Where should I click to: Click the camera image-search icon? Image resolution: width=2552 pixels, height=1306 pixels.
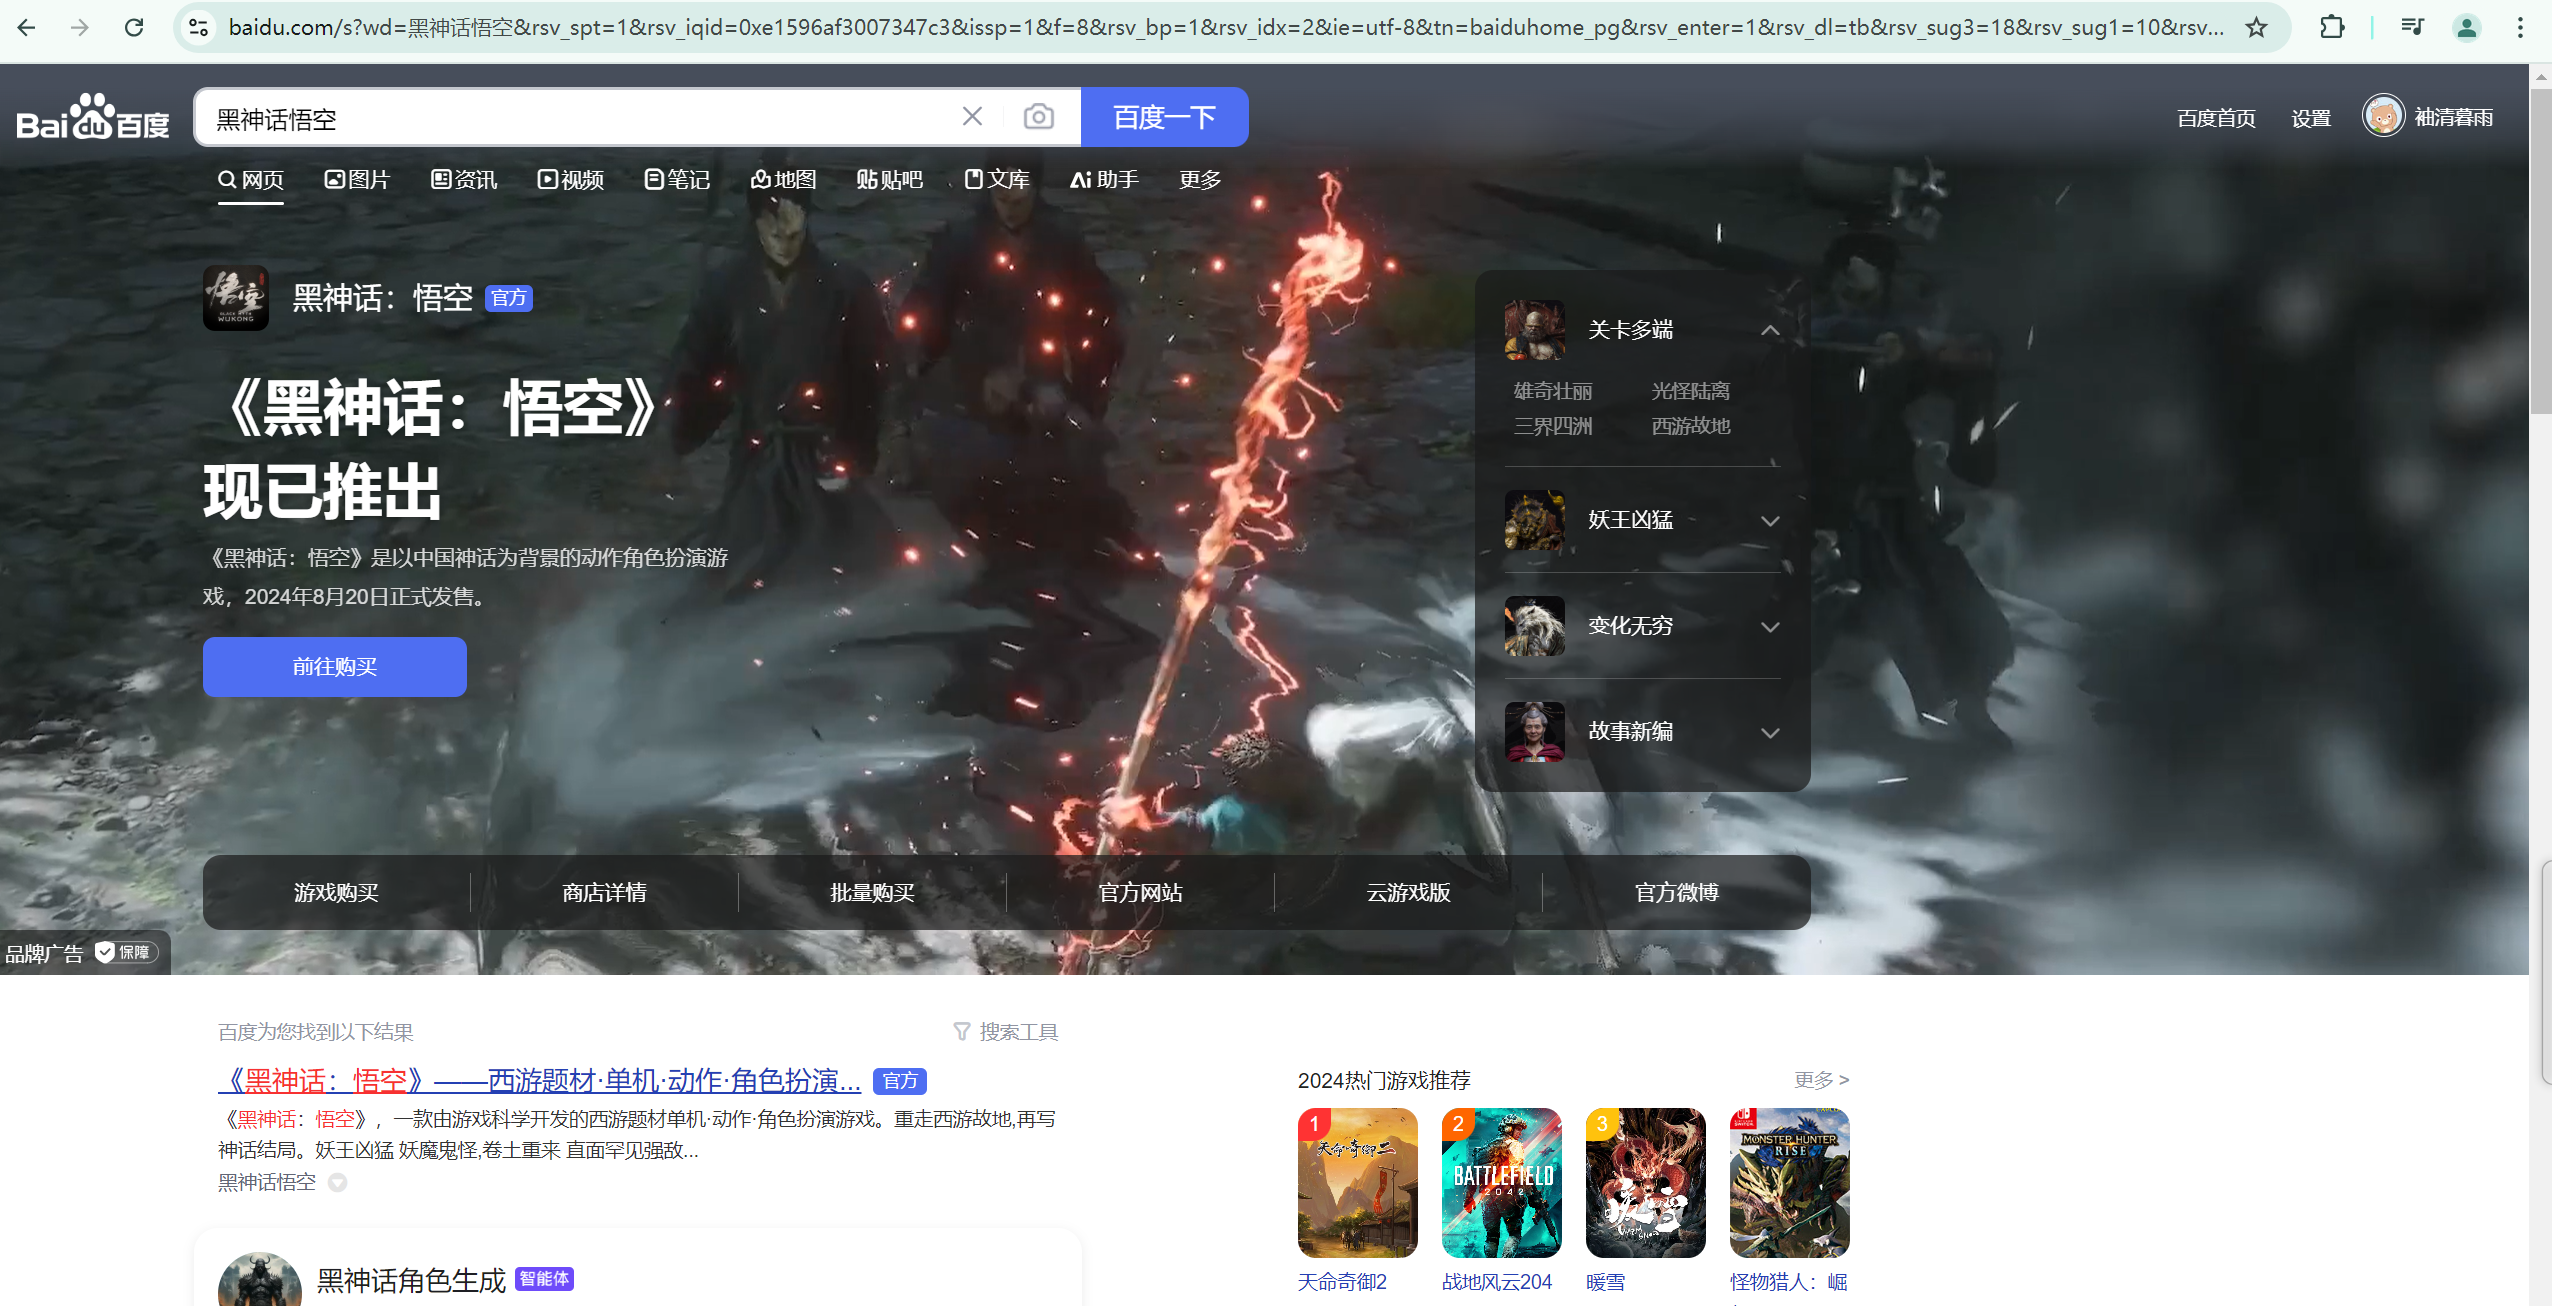point(1038,117)
